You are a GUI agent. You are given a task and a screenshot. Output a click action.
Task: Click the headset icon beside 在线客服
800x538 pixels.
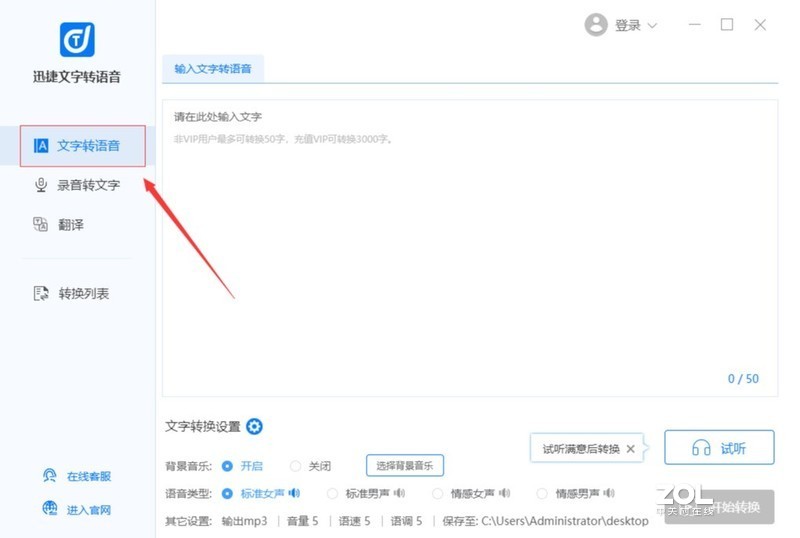coord(49,476)
